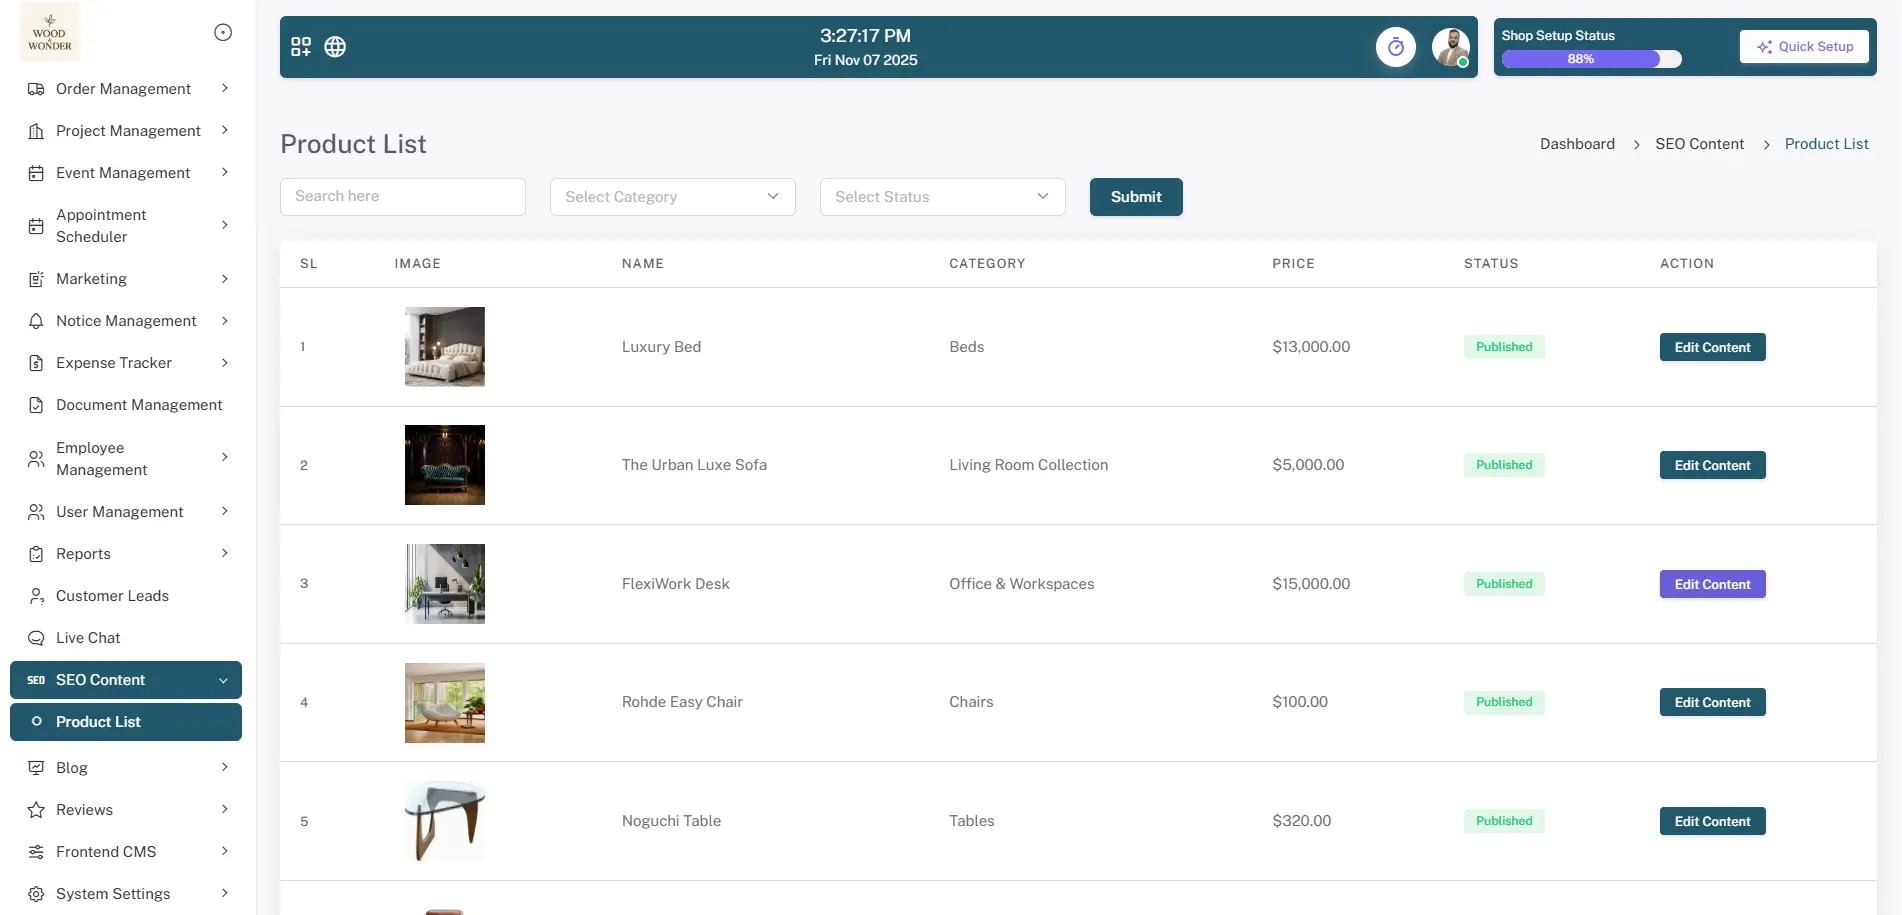The height and width of the screenshot is (915, 1902).
Task: Open the Select Category dropdown
Action: [x=672, y=196]
